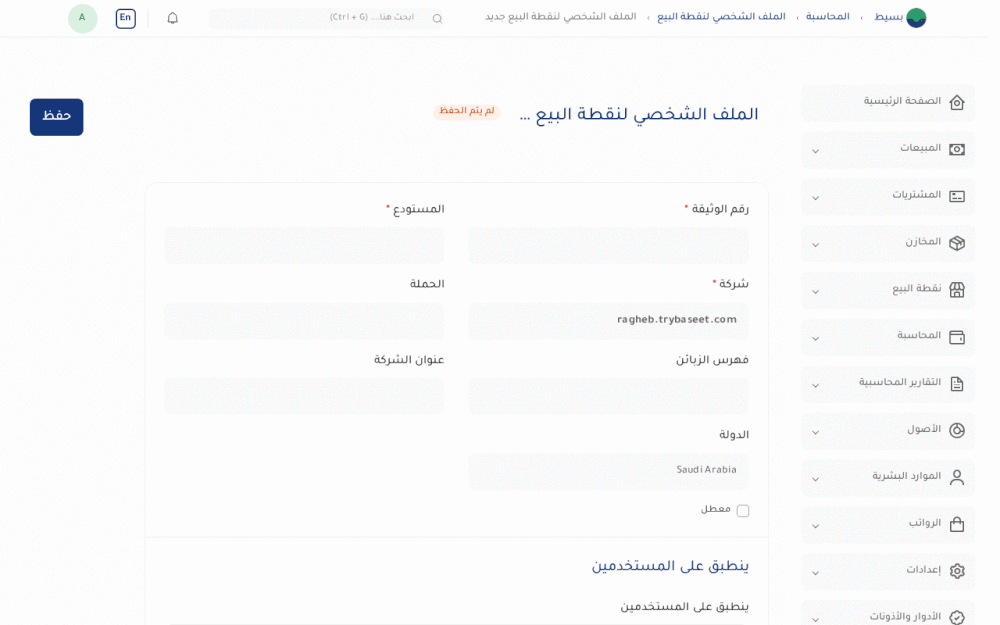Viewport: 1000px width, 625px height.
Task: Open المخازن menu item
Action: point(888,243)
